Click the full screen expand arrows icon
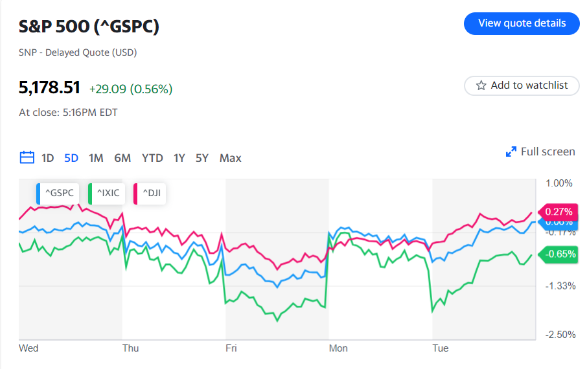 tap(511, 152)
